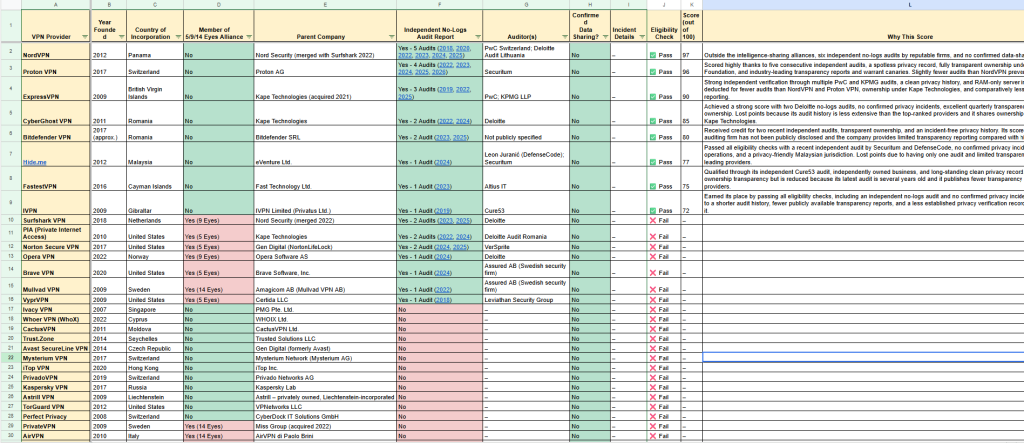The image size is (1024, 443).
Task: Select row 1 header
Action: (x=10, y=26)
